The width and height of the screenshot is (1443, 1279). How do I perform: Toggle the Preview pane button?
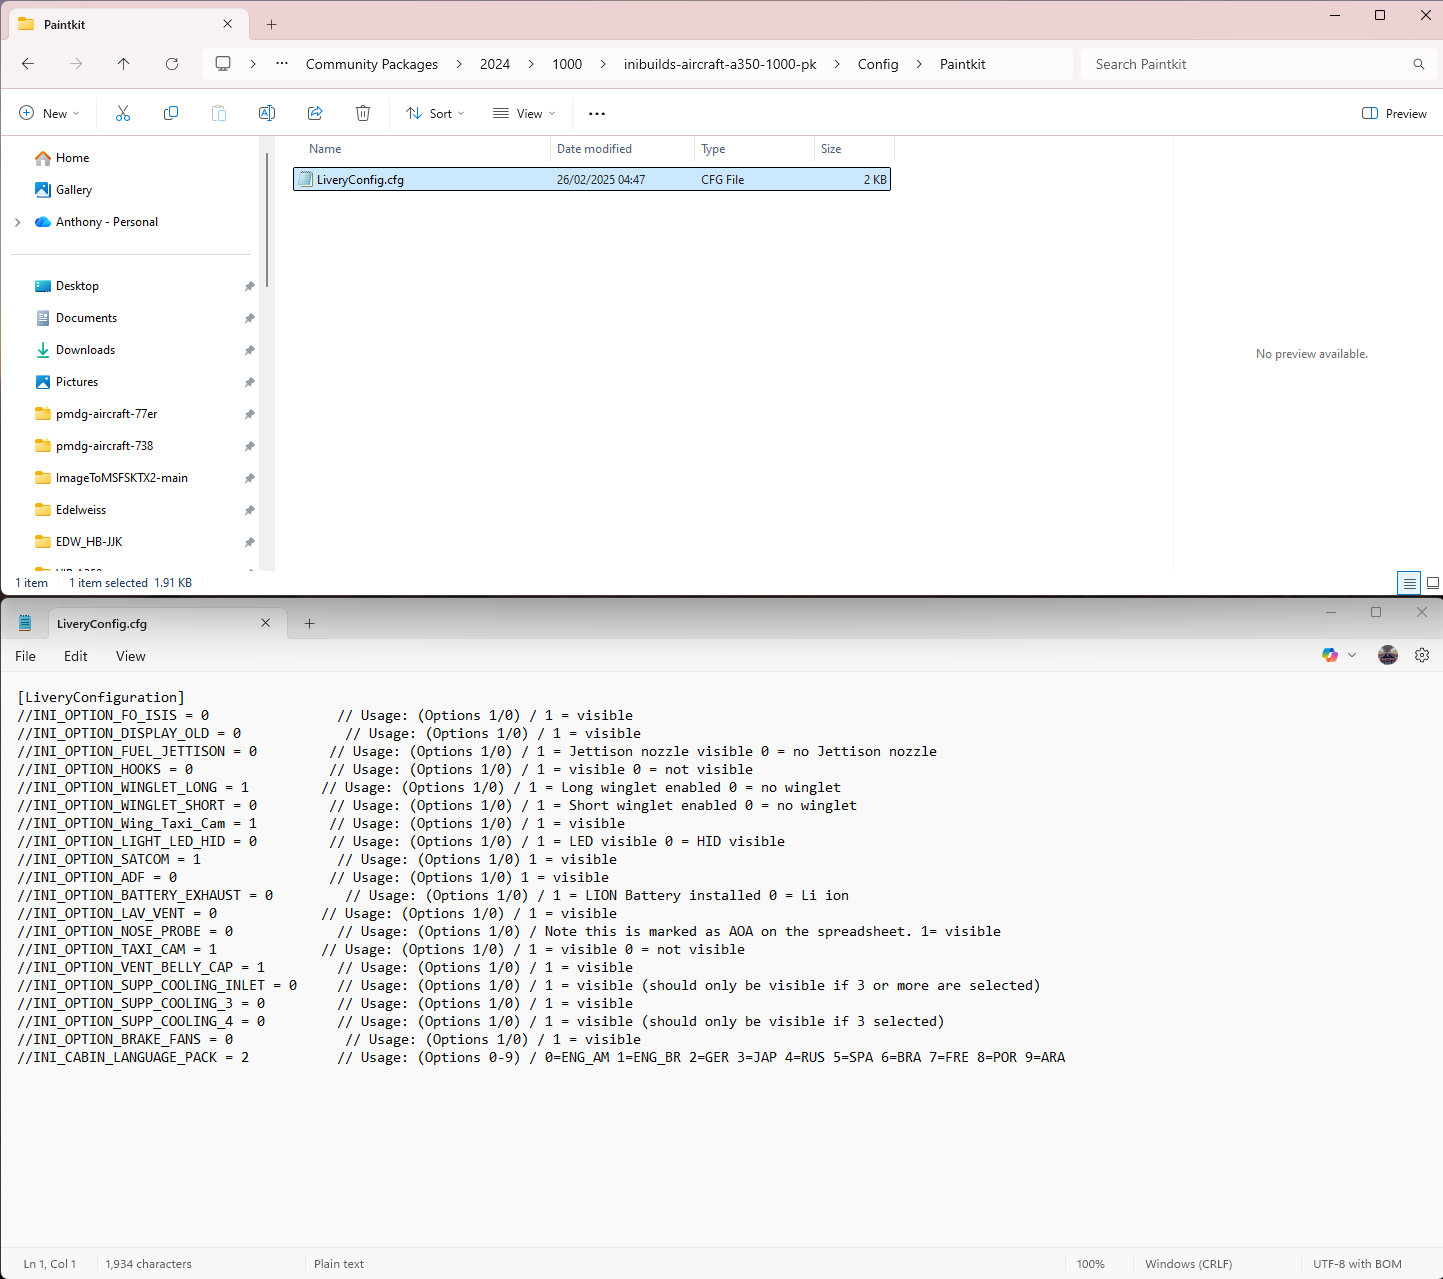(1394, 114)
